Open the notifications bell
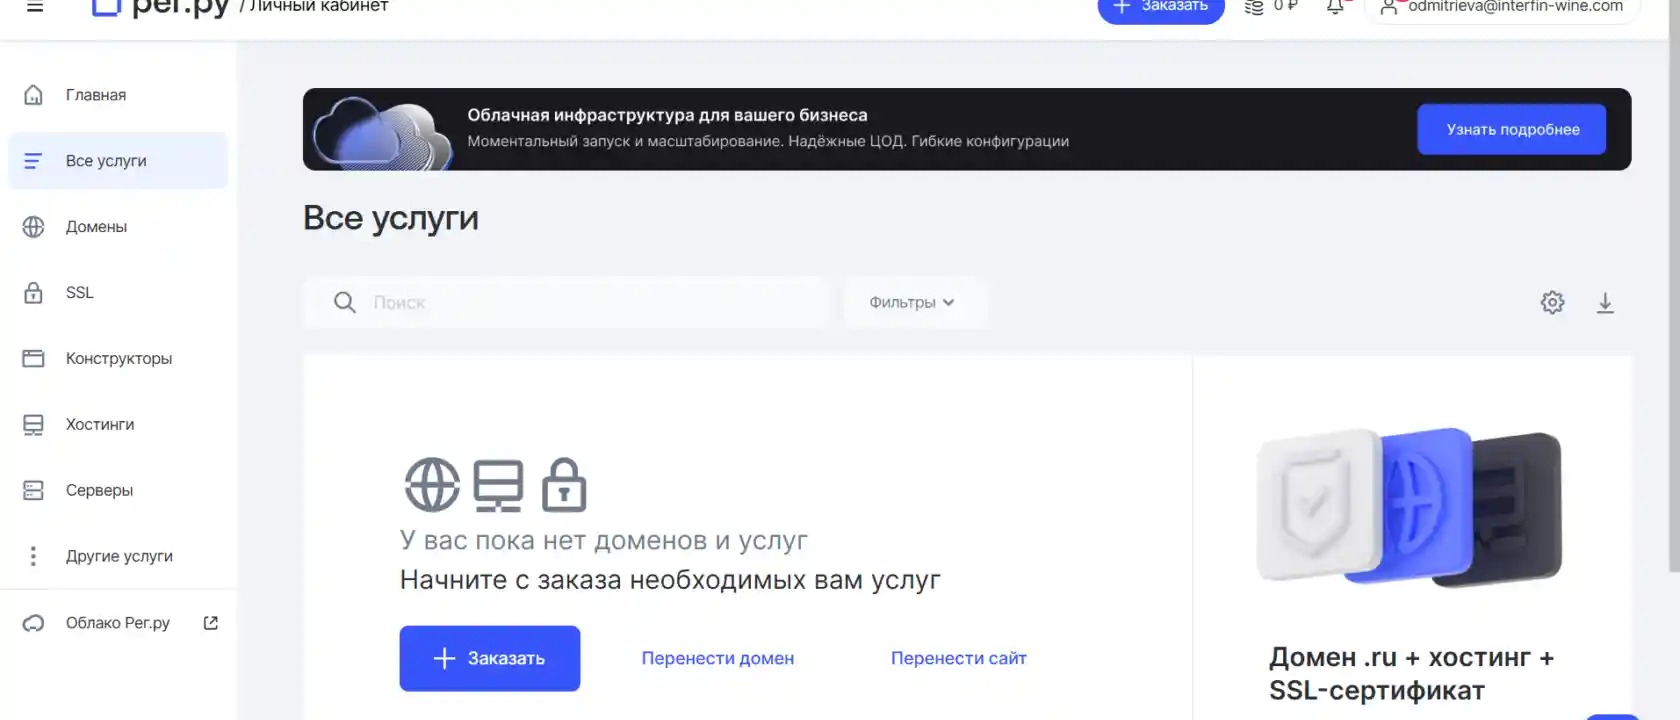The image size is (1680, 720). [1335, 6]
